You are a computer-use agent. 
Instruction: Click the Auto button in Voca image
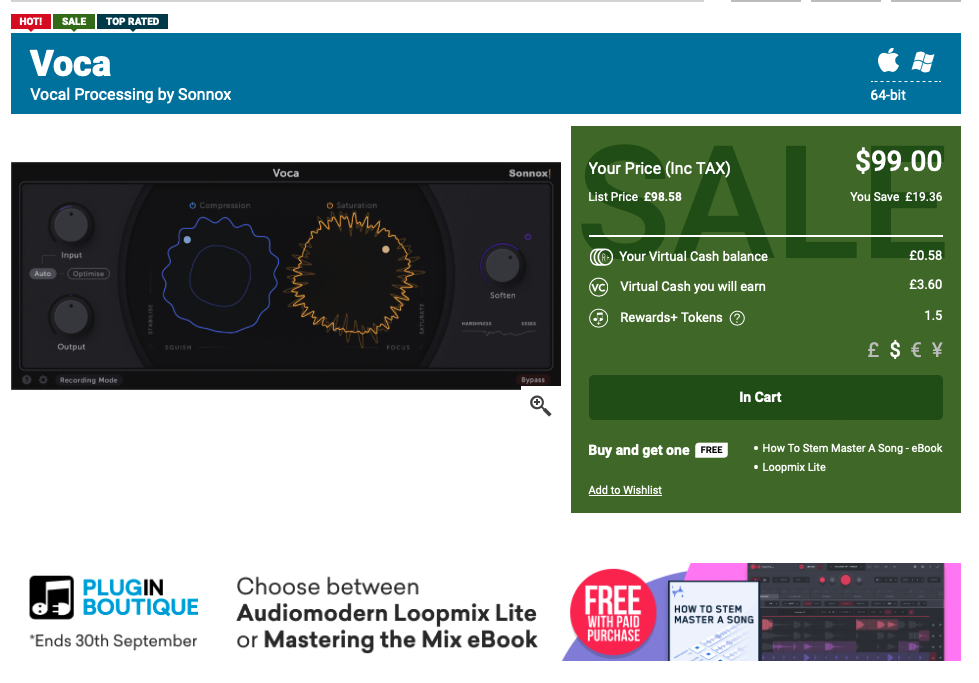coord(42,273)
